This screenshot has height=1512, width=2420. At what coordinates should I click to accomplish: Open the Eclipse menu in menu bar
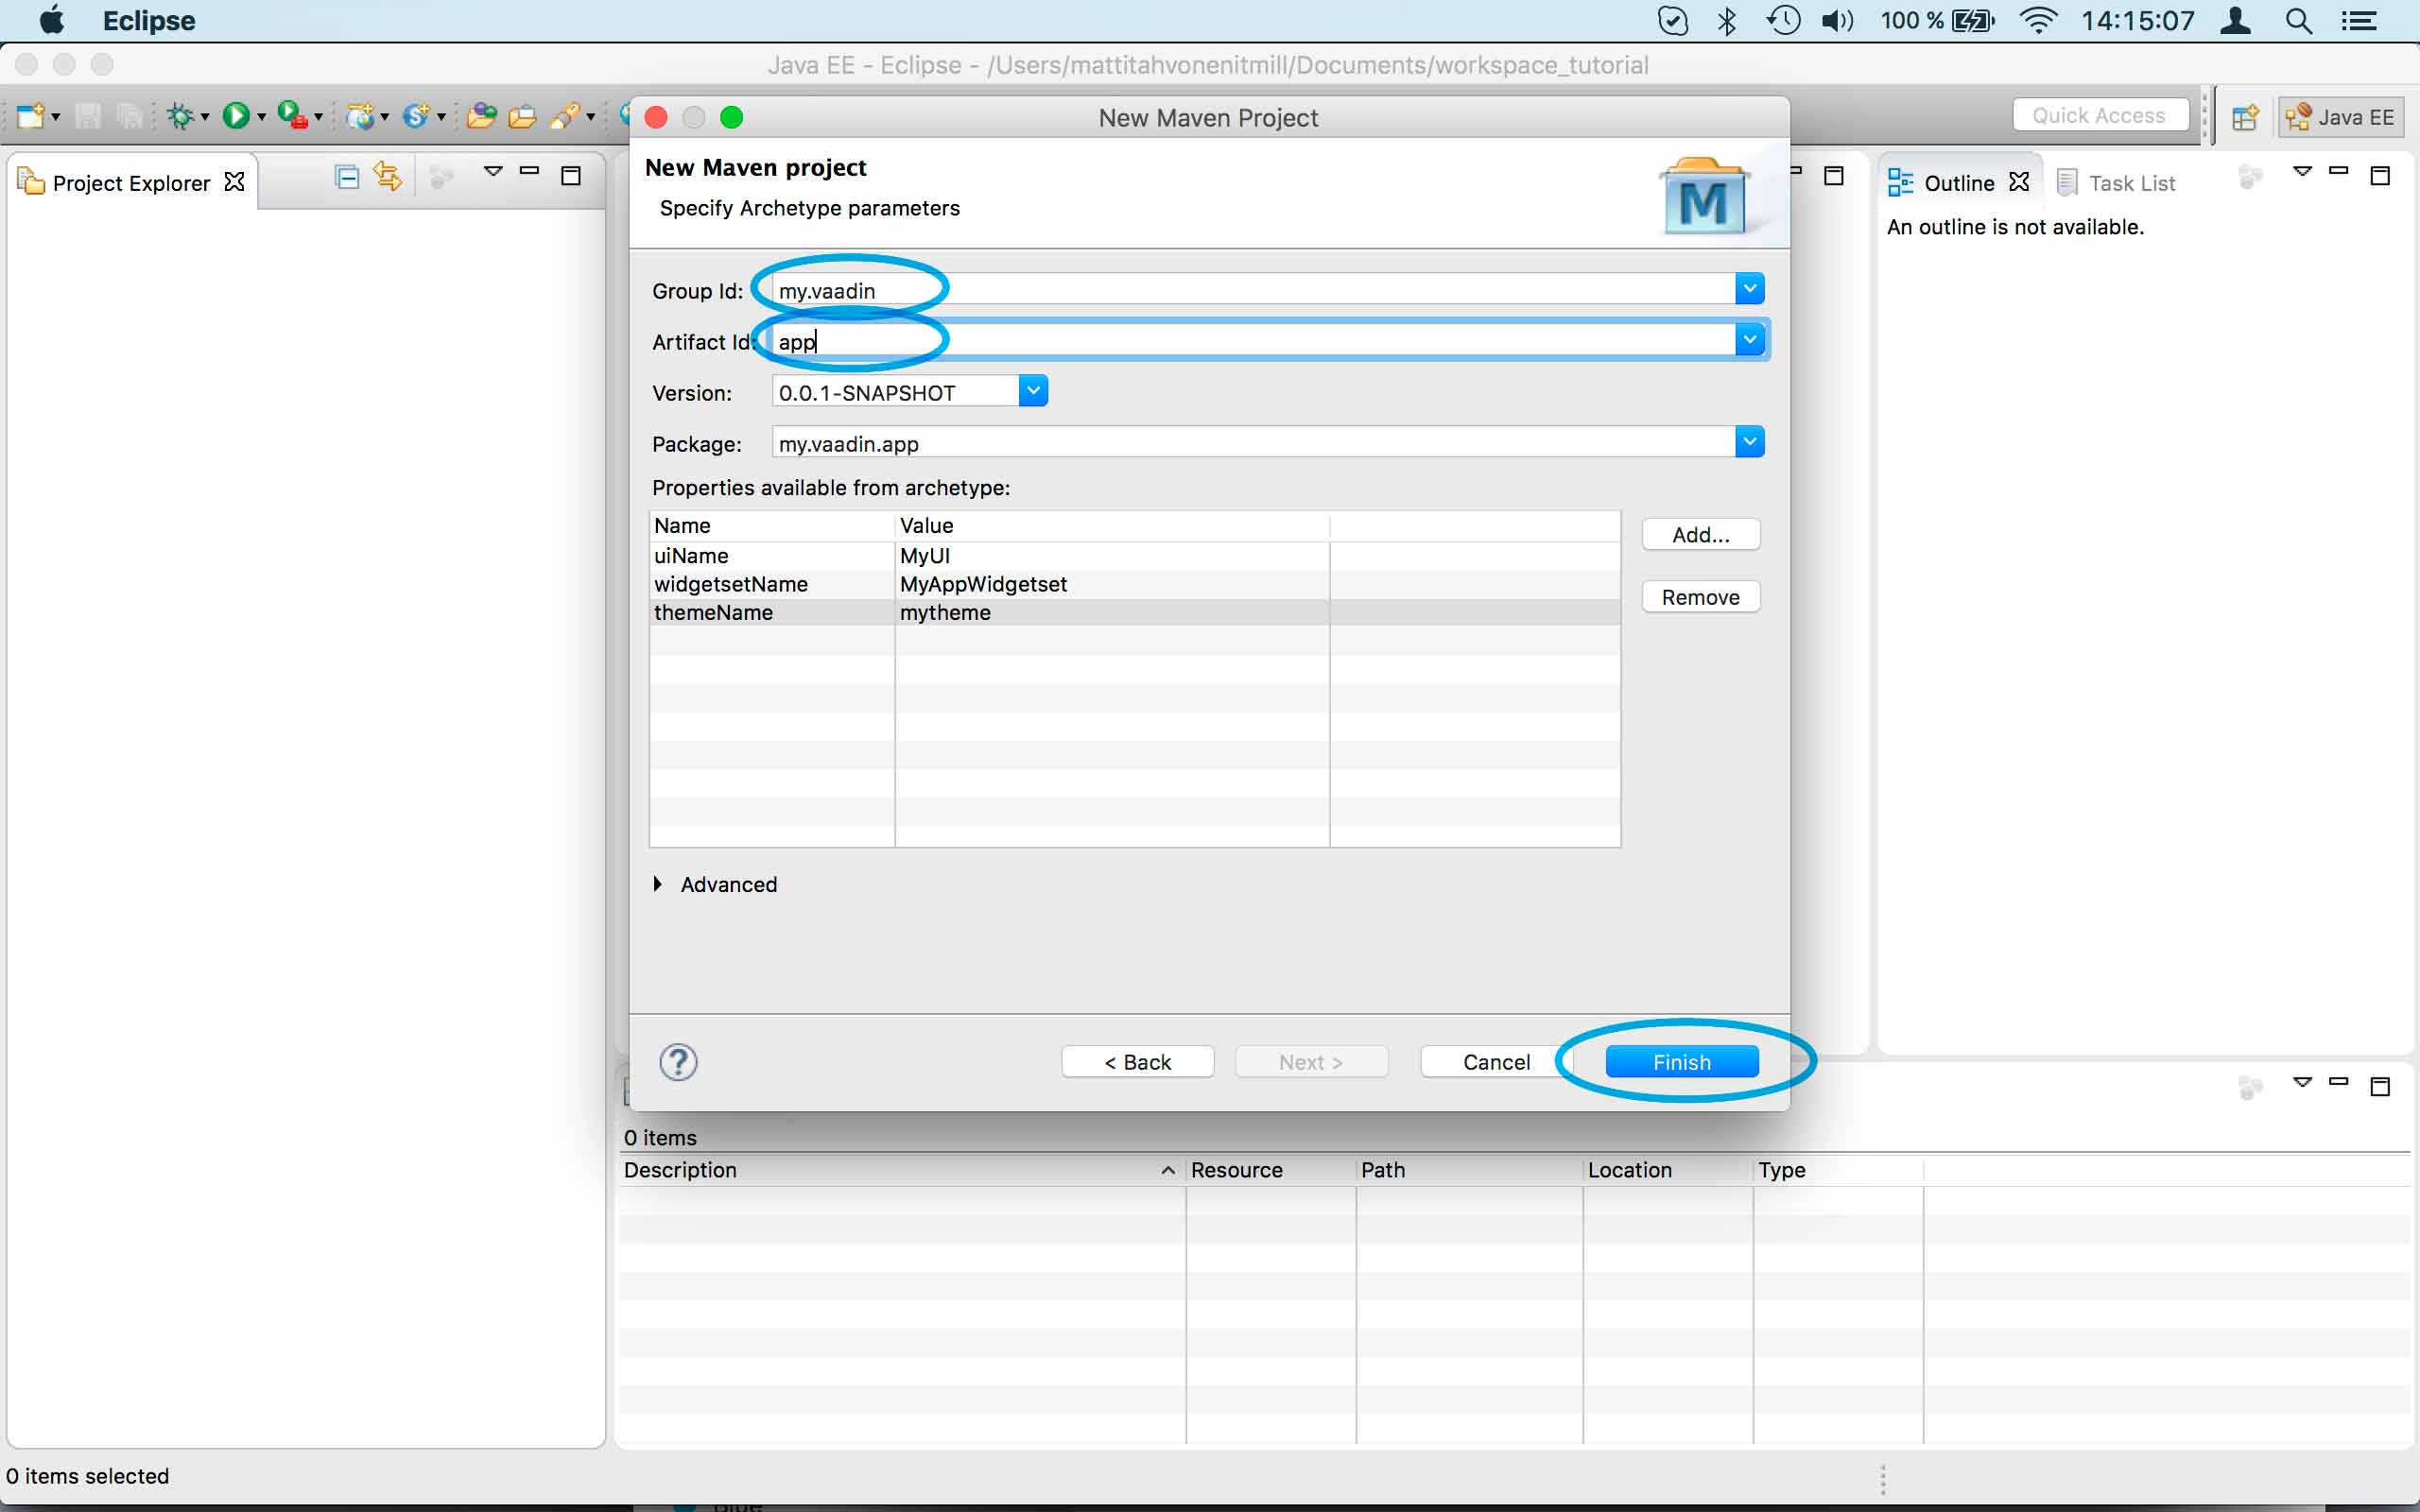tap(148, 21)
